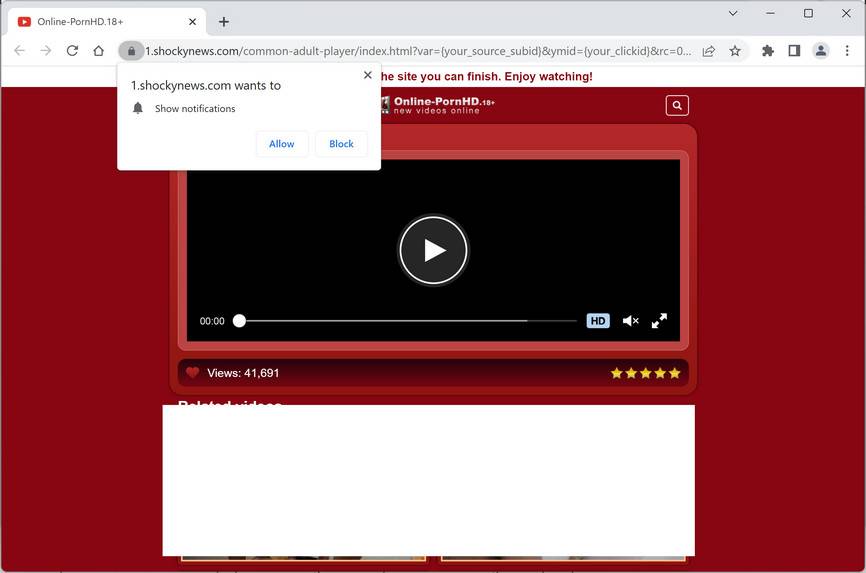Click Block in the notification prompt
The image size is (866, 573).
341,144
